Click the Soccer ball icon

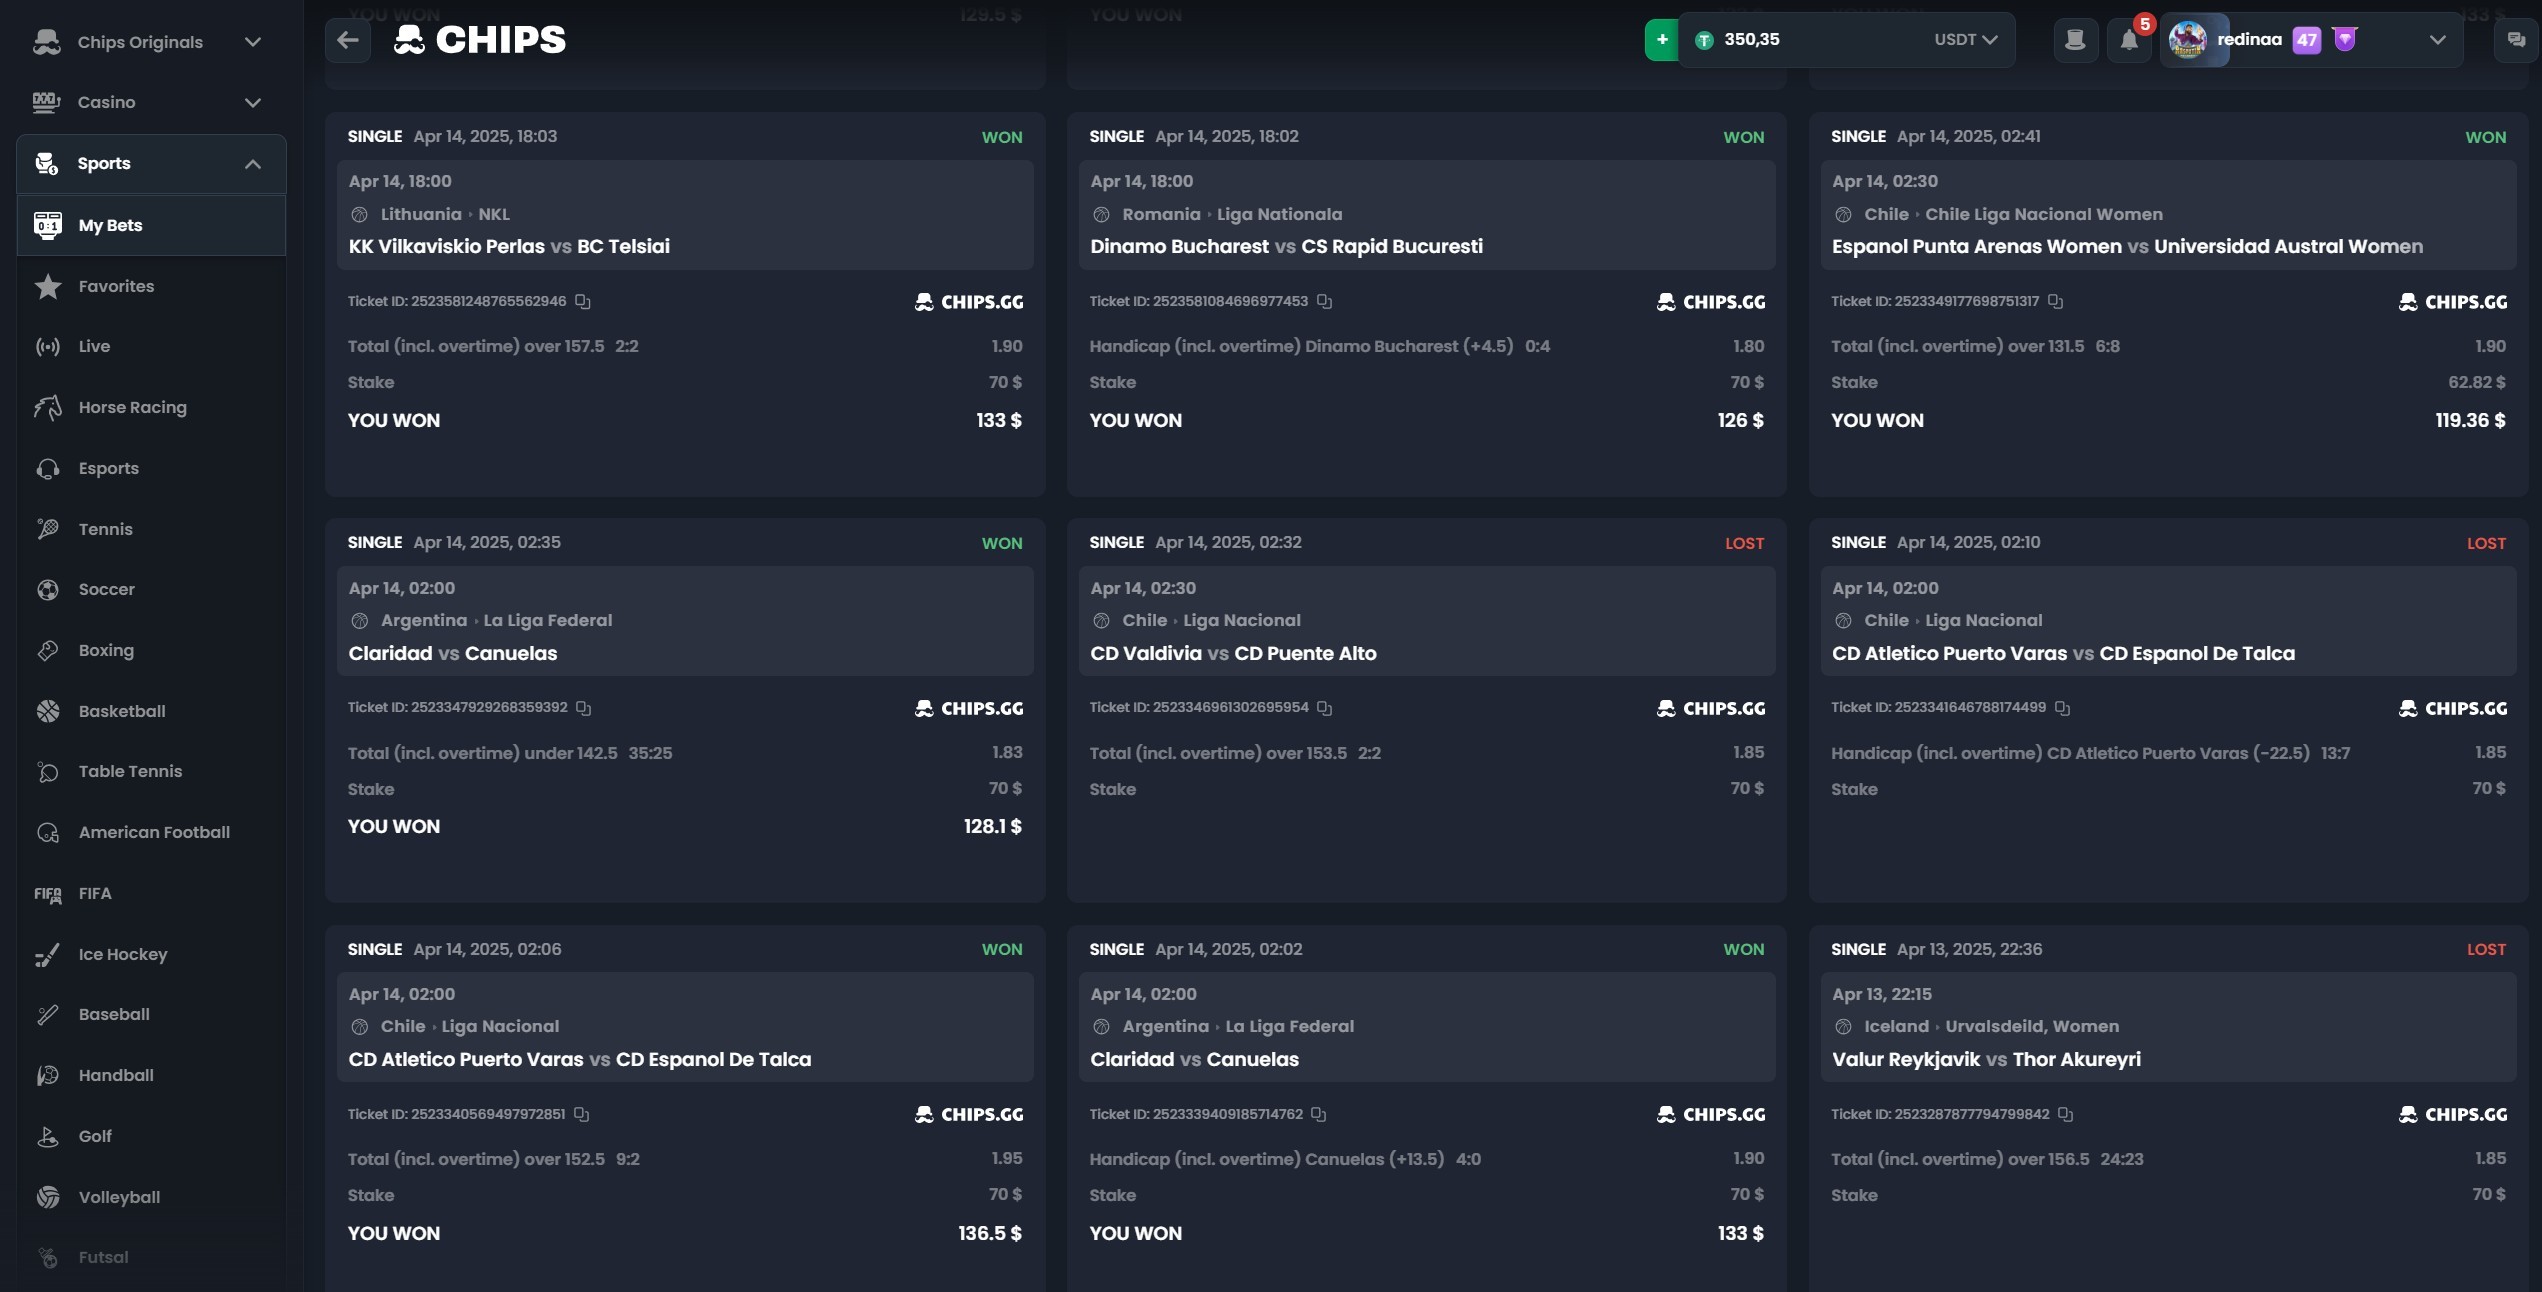pyautogui.click(x=48, y=590)
